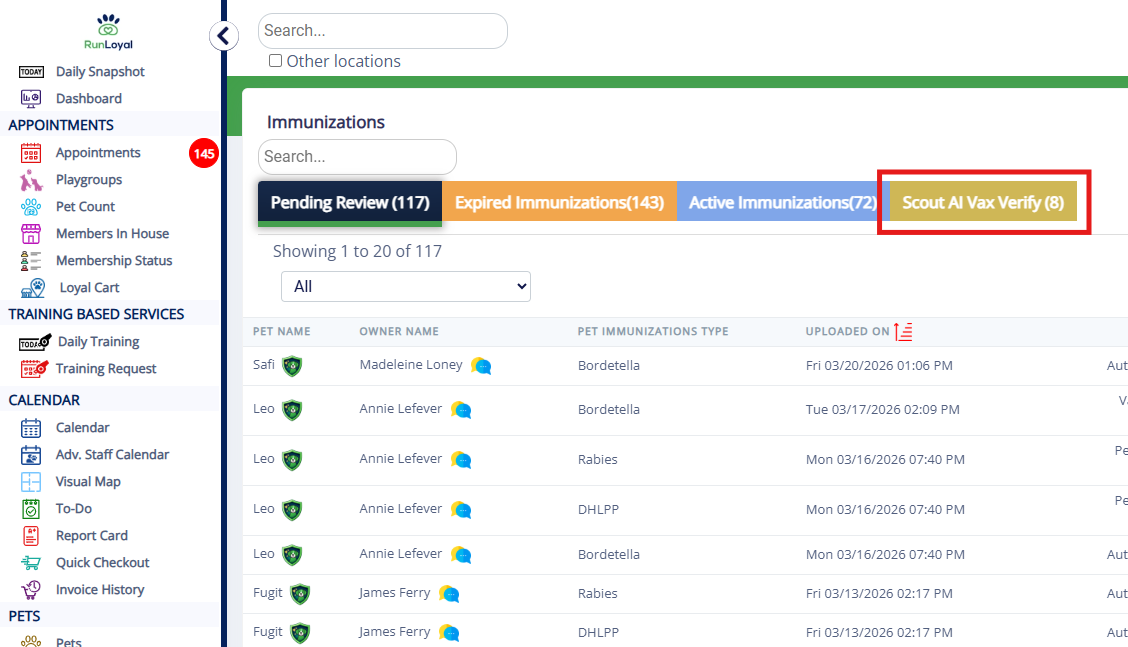Click Bordetella in Safi's row
This screenshot has width=1128, height=647.
609,366
